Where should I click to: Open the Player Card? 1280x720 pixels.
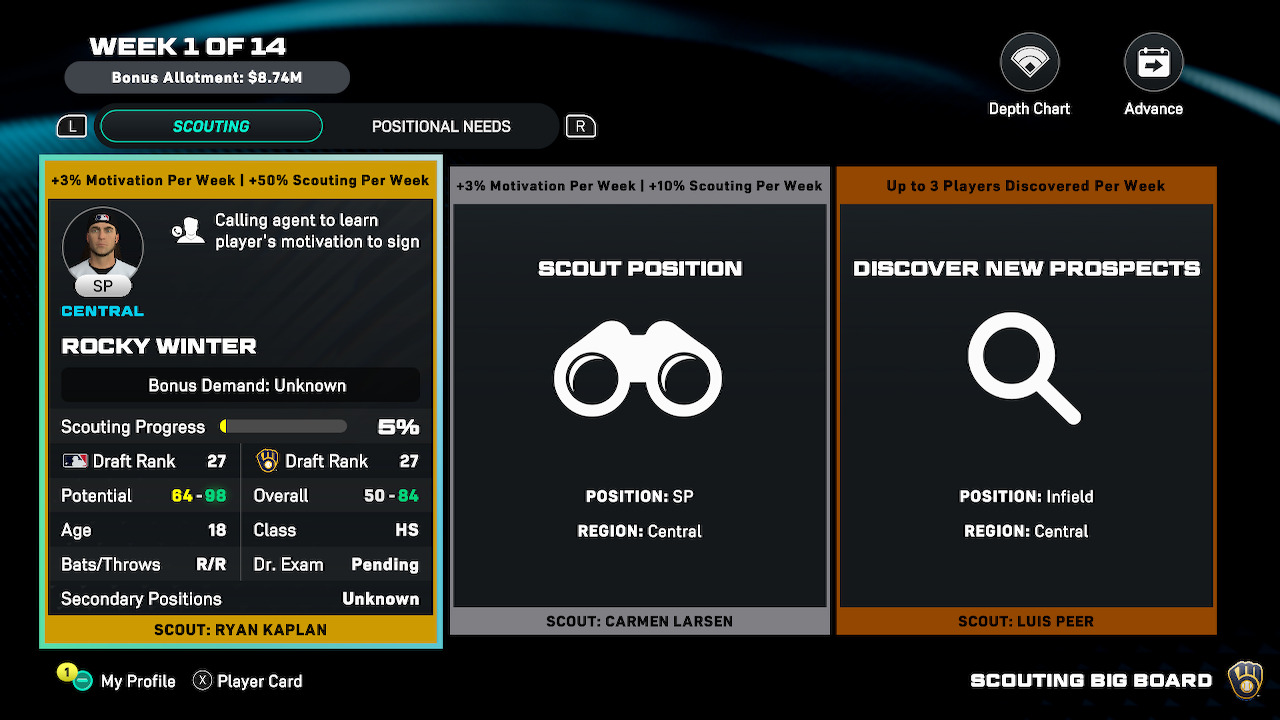[x=259, y=681]
